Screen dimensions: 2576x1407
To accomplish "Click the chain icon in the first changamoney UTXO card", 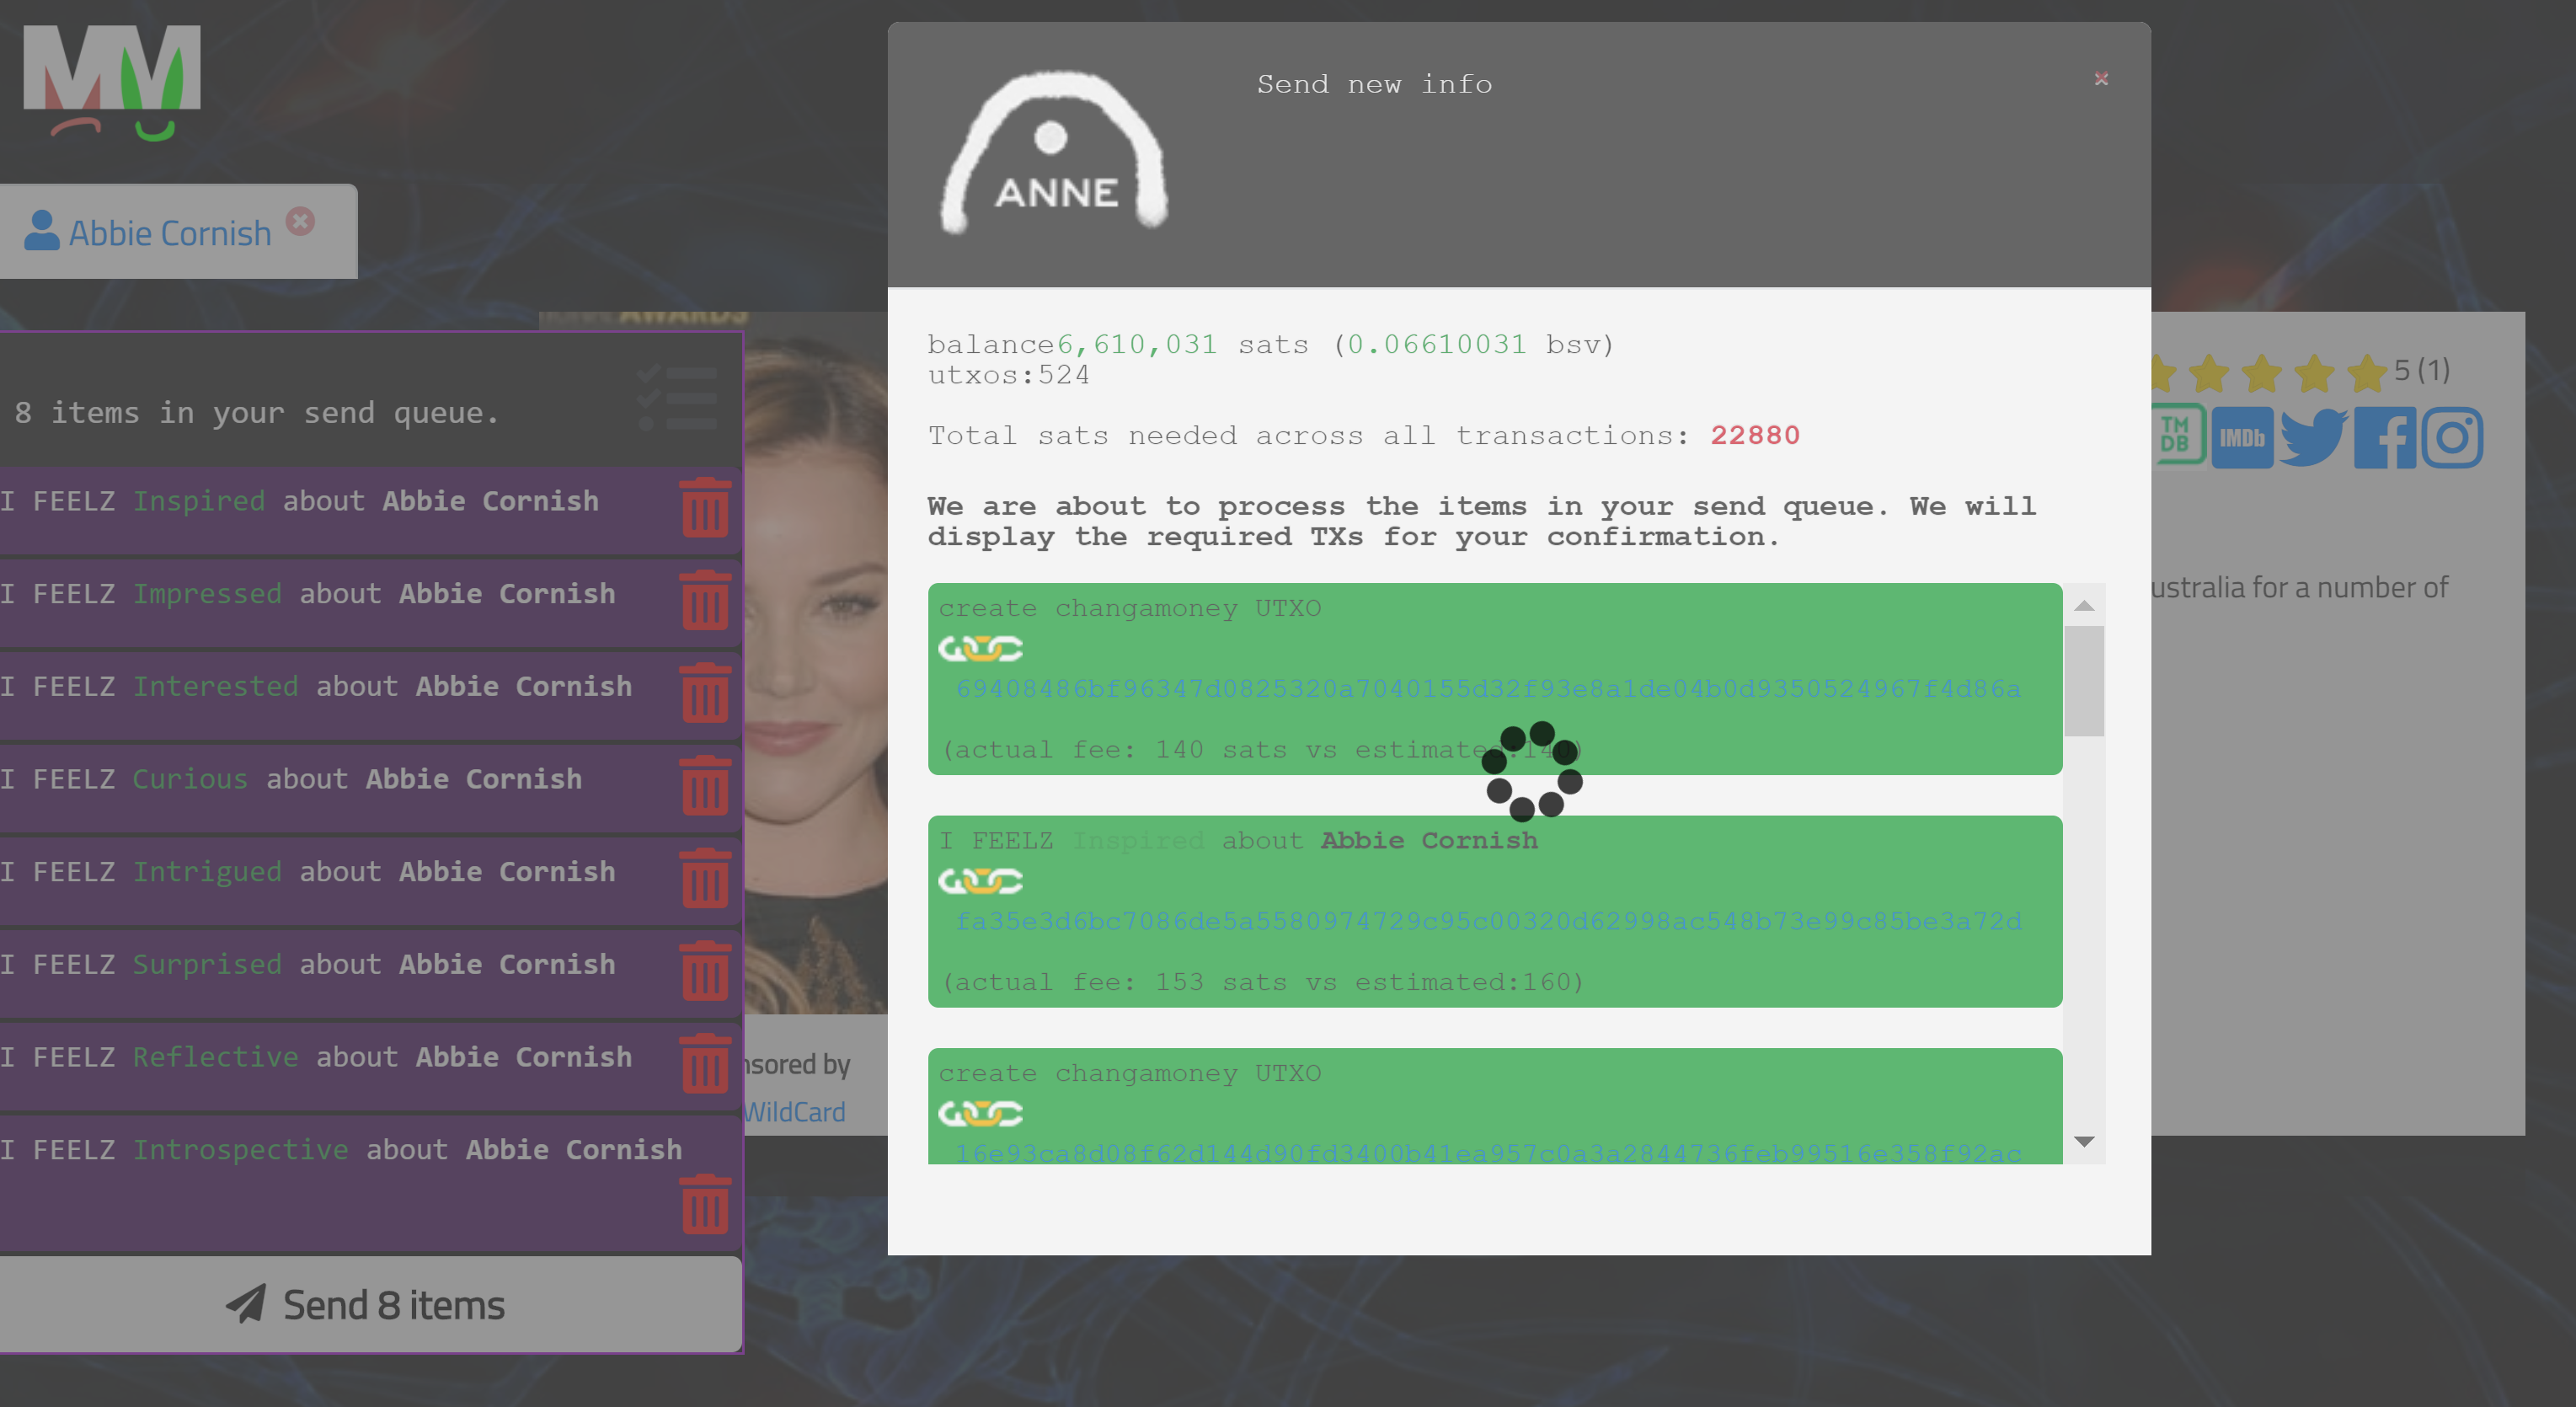I will (x=980, y=649).
